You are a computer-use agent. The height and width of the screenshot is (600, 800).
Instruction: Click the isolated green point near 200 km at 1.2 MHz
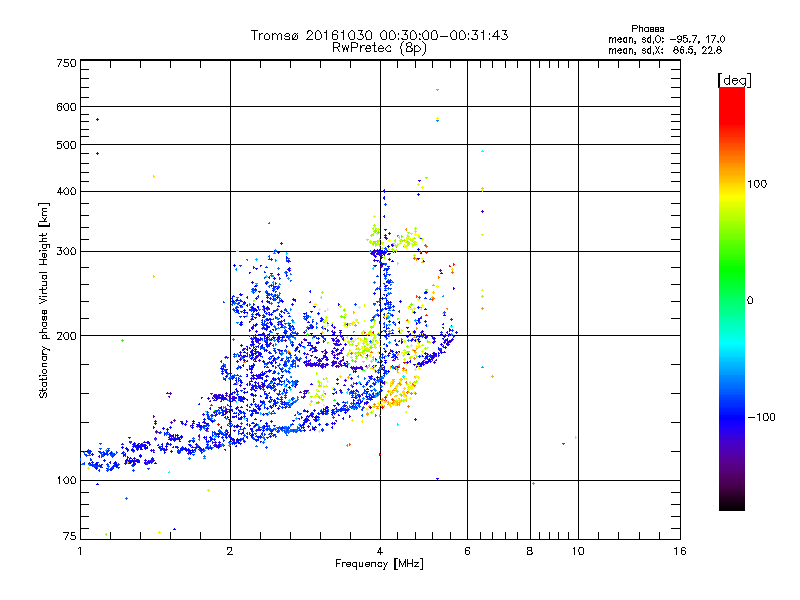(122, 340)
